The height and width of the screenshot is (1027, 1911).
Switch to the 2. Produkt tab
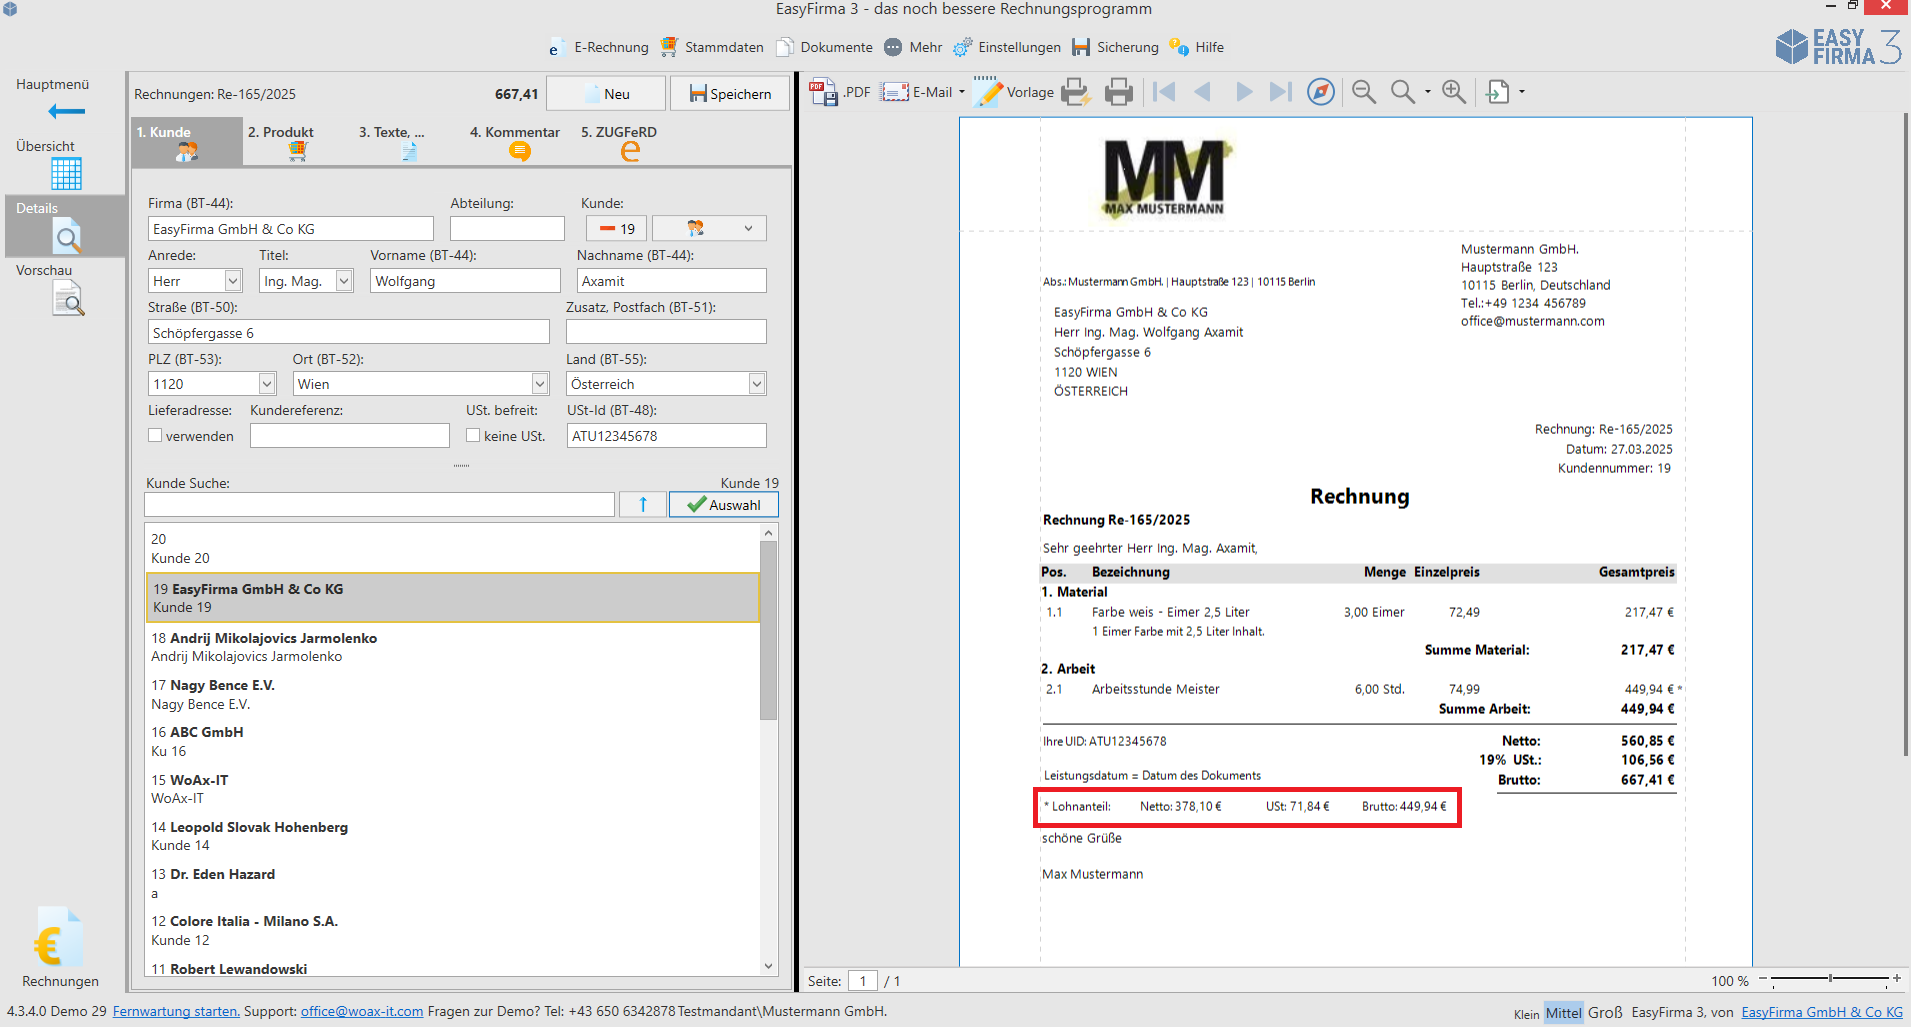[x=298, y=142]
